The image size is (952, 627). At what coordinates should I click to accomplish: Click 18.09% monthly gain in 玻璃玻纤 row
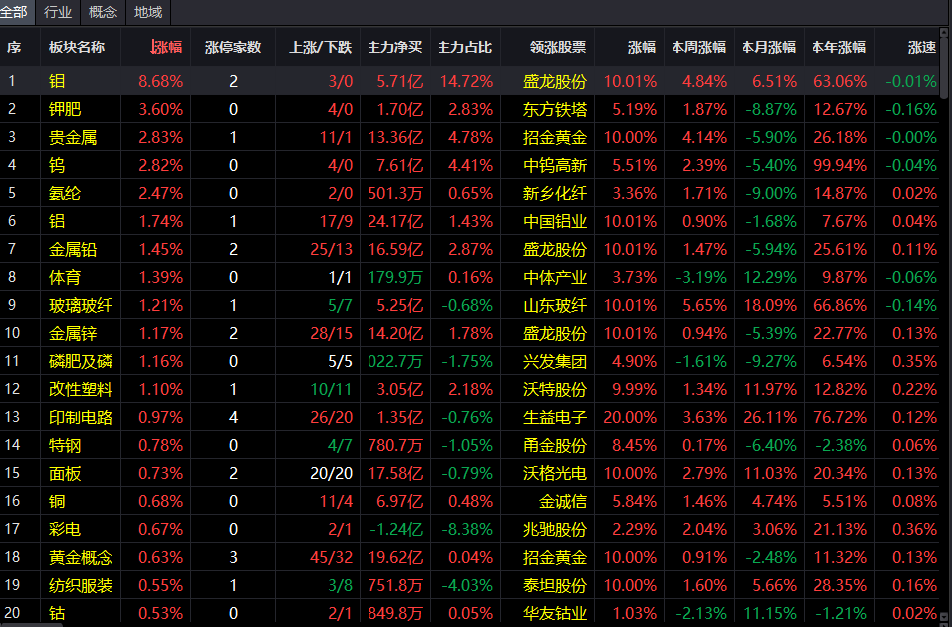(770, 305)
